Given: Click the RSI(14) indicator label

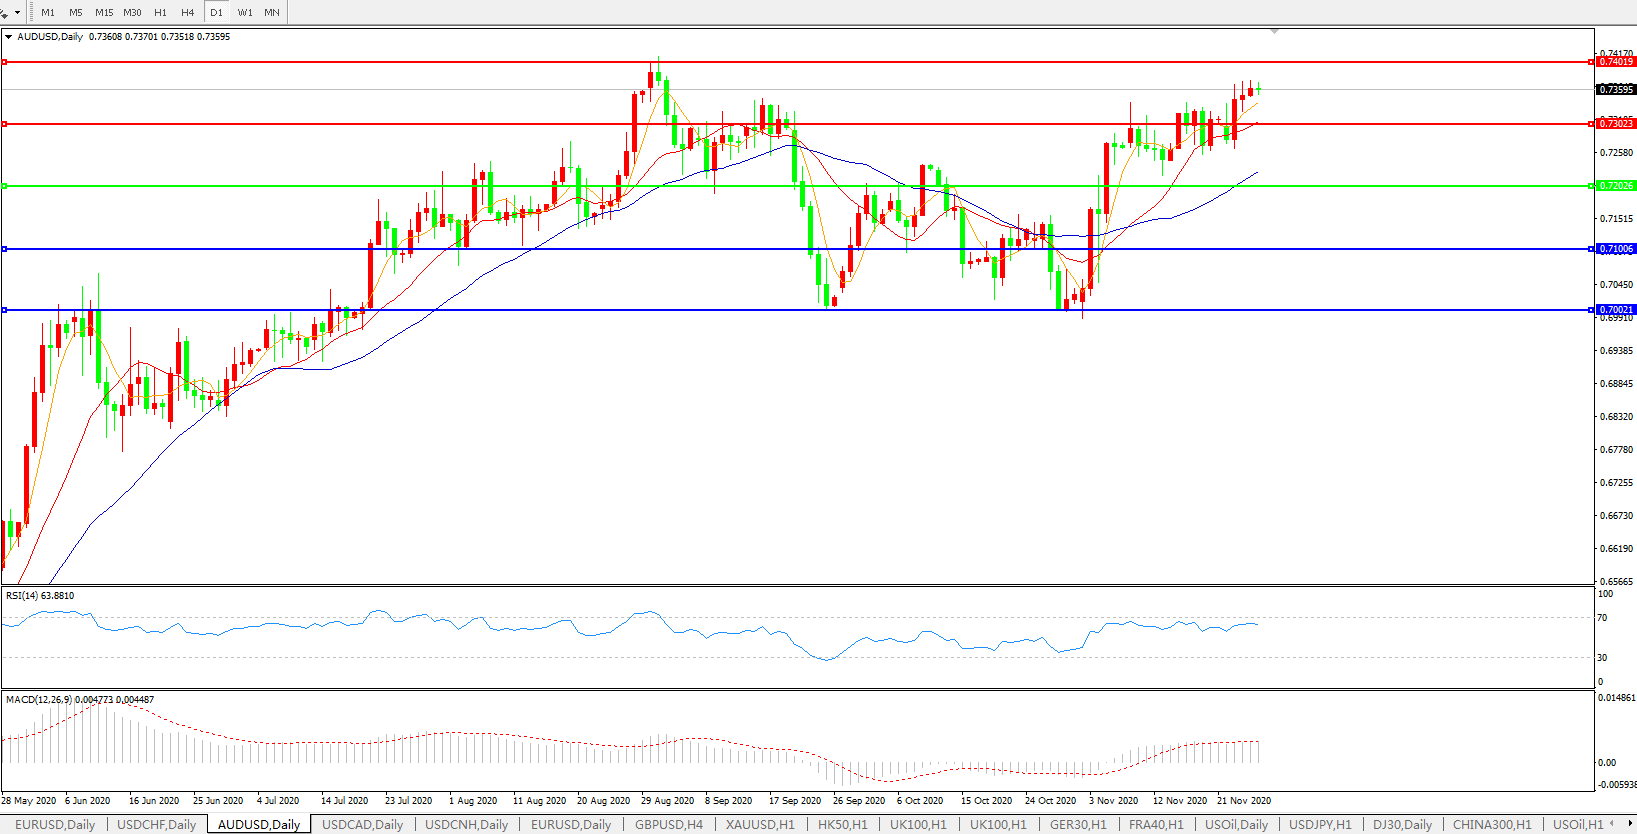Looking at the screenshot, I should point(39,596).
